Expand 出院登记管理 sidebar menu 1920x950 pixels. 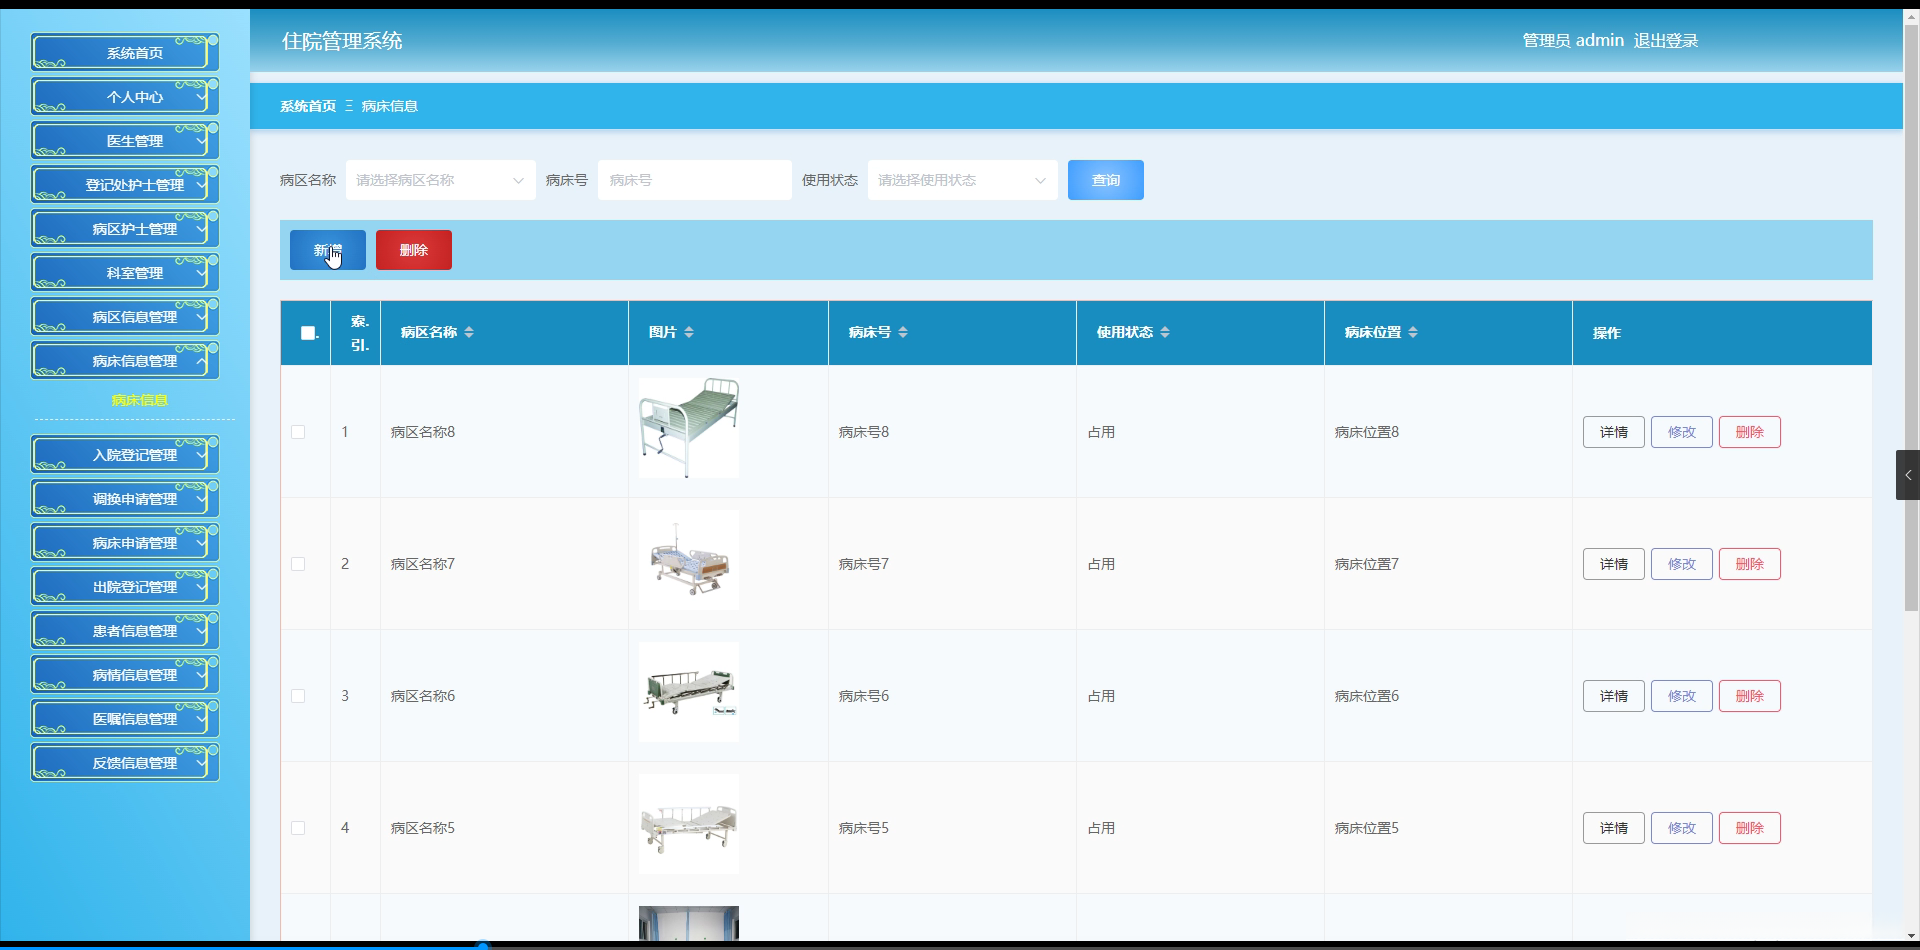125,587
